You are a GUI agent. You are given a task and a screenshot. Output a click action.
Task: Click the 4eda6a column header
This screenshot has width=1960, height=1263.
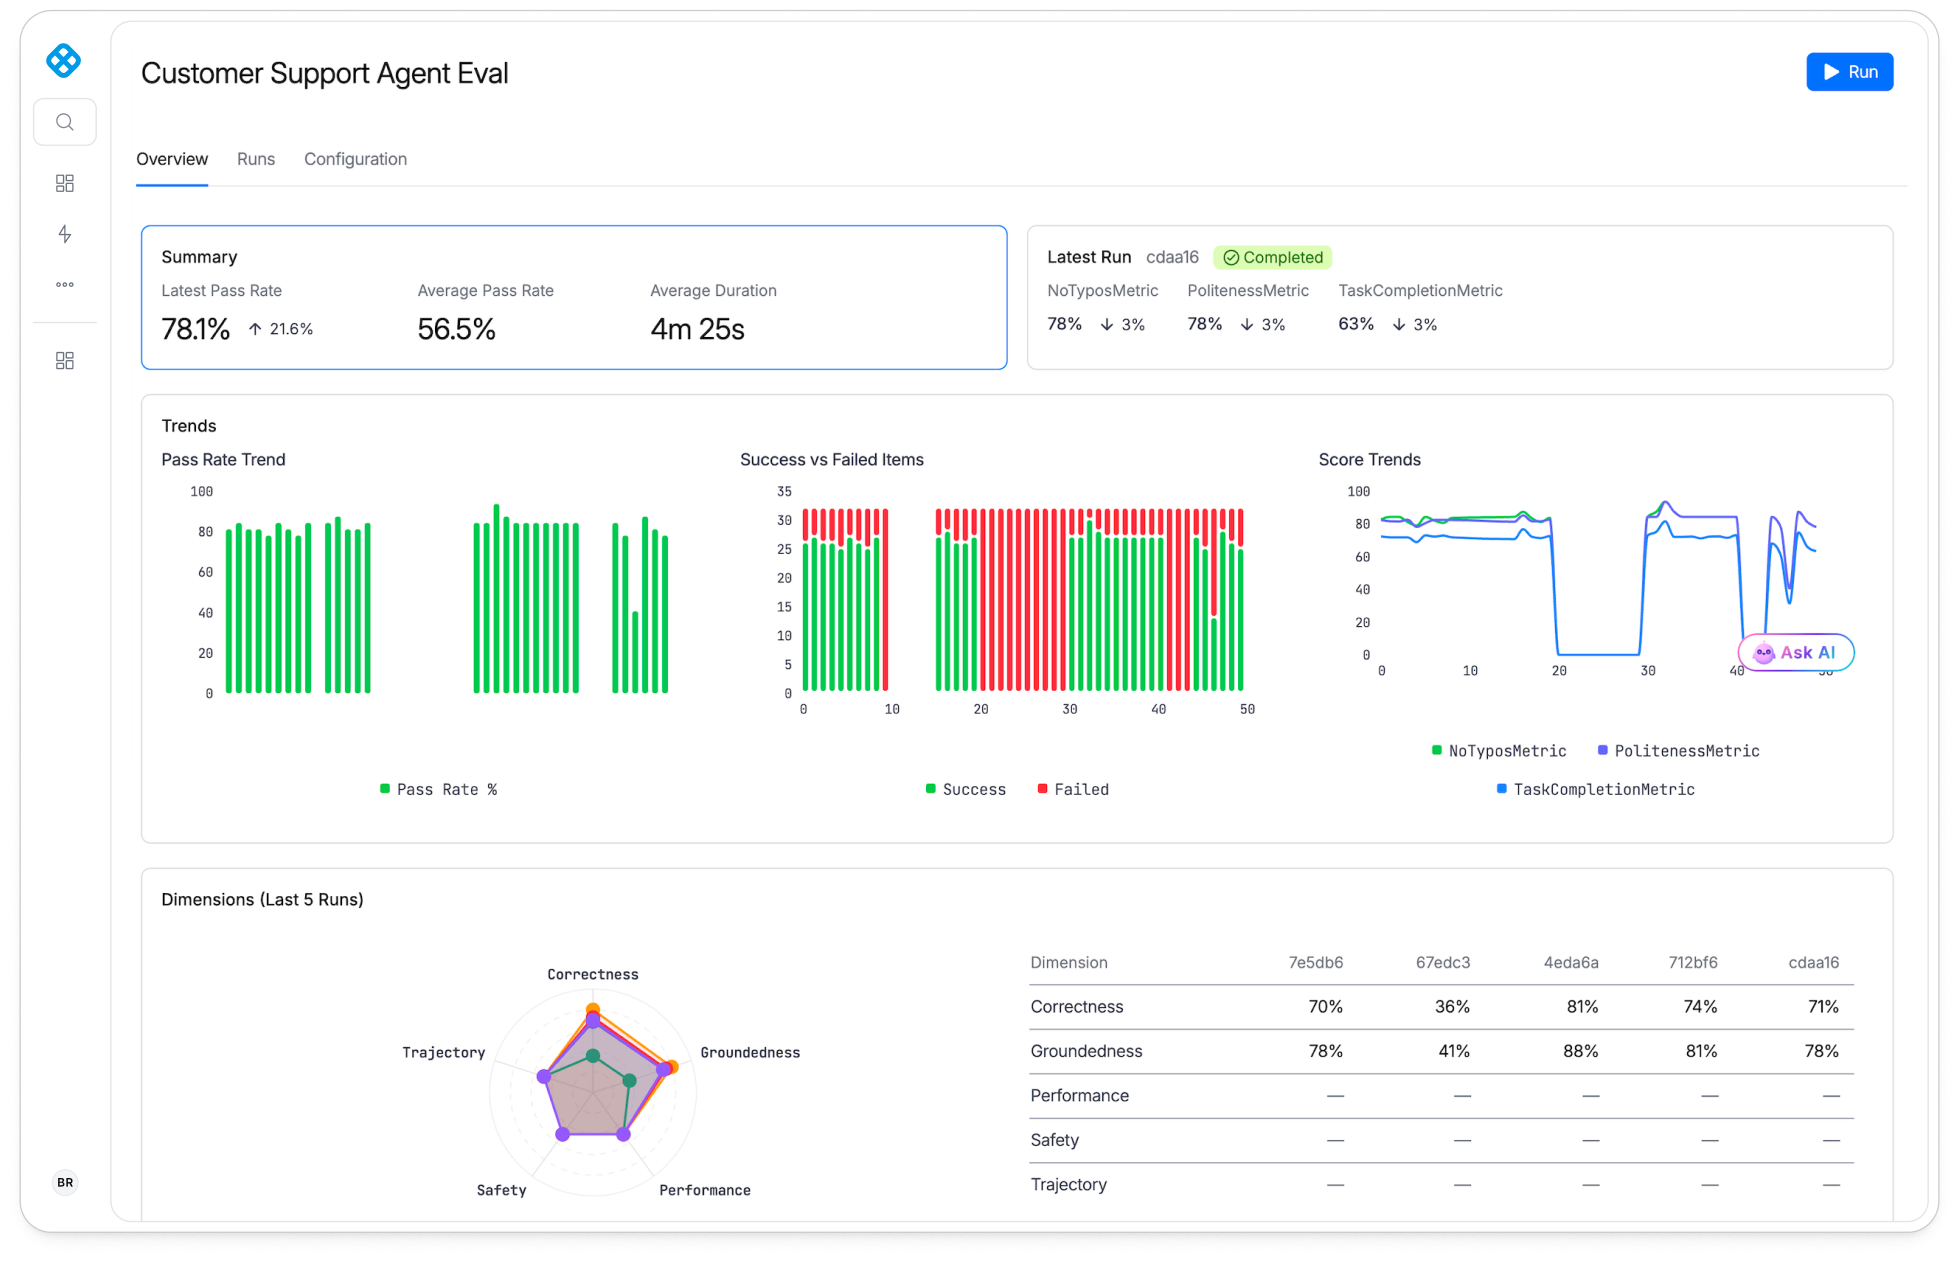click(x=1571, y=963)
